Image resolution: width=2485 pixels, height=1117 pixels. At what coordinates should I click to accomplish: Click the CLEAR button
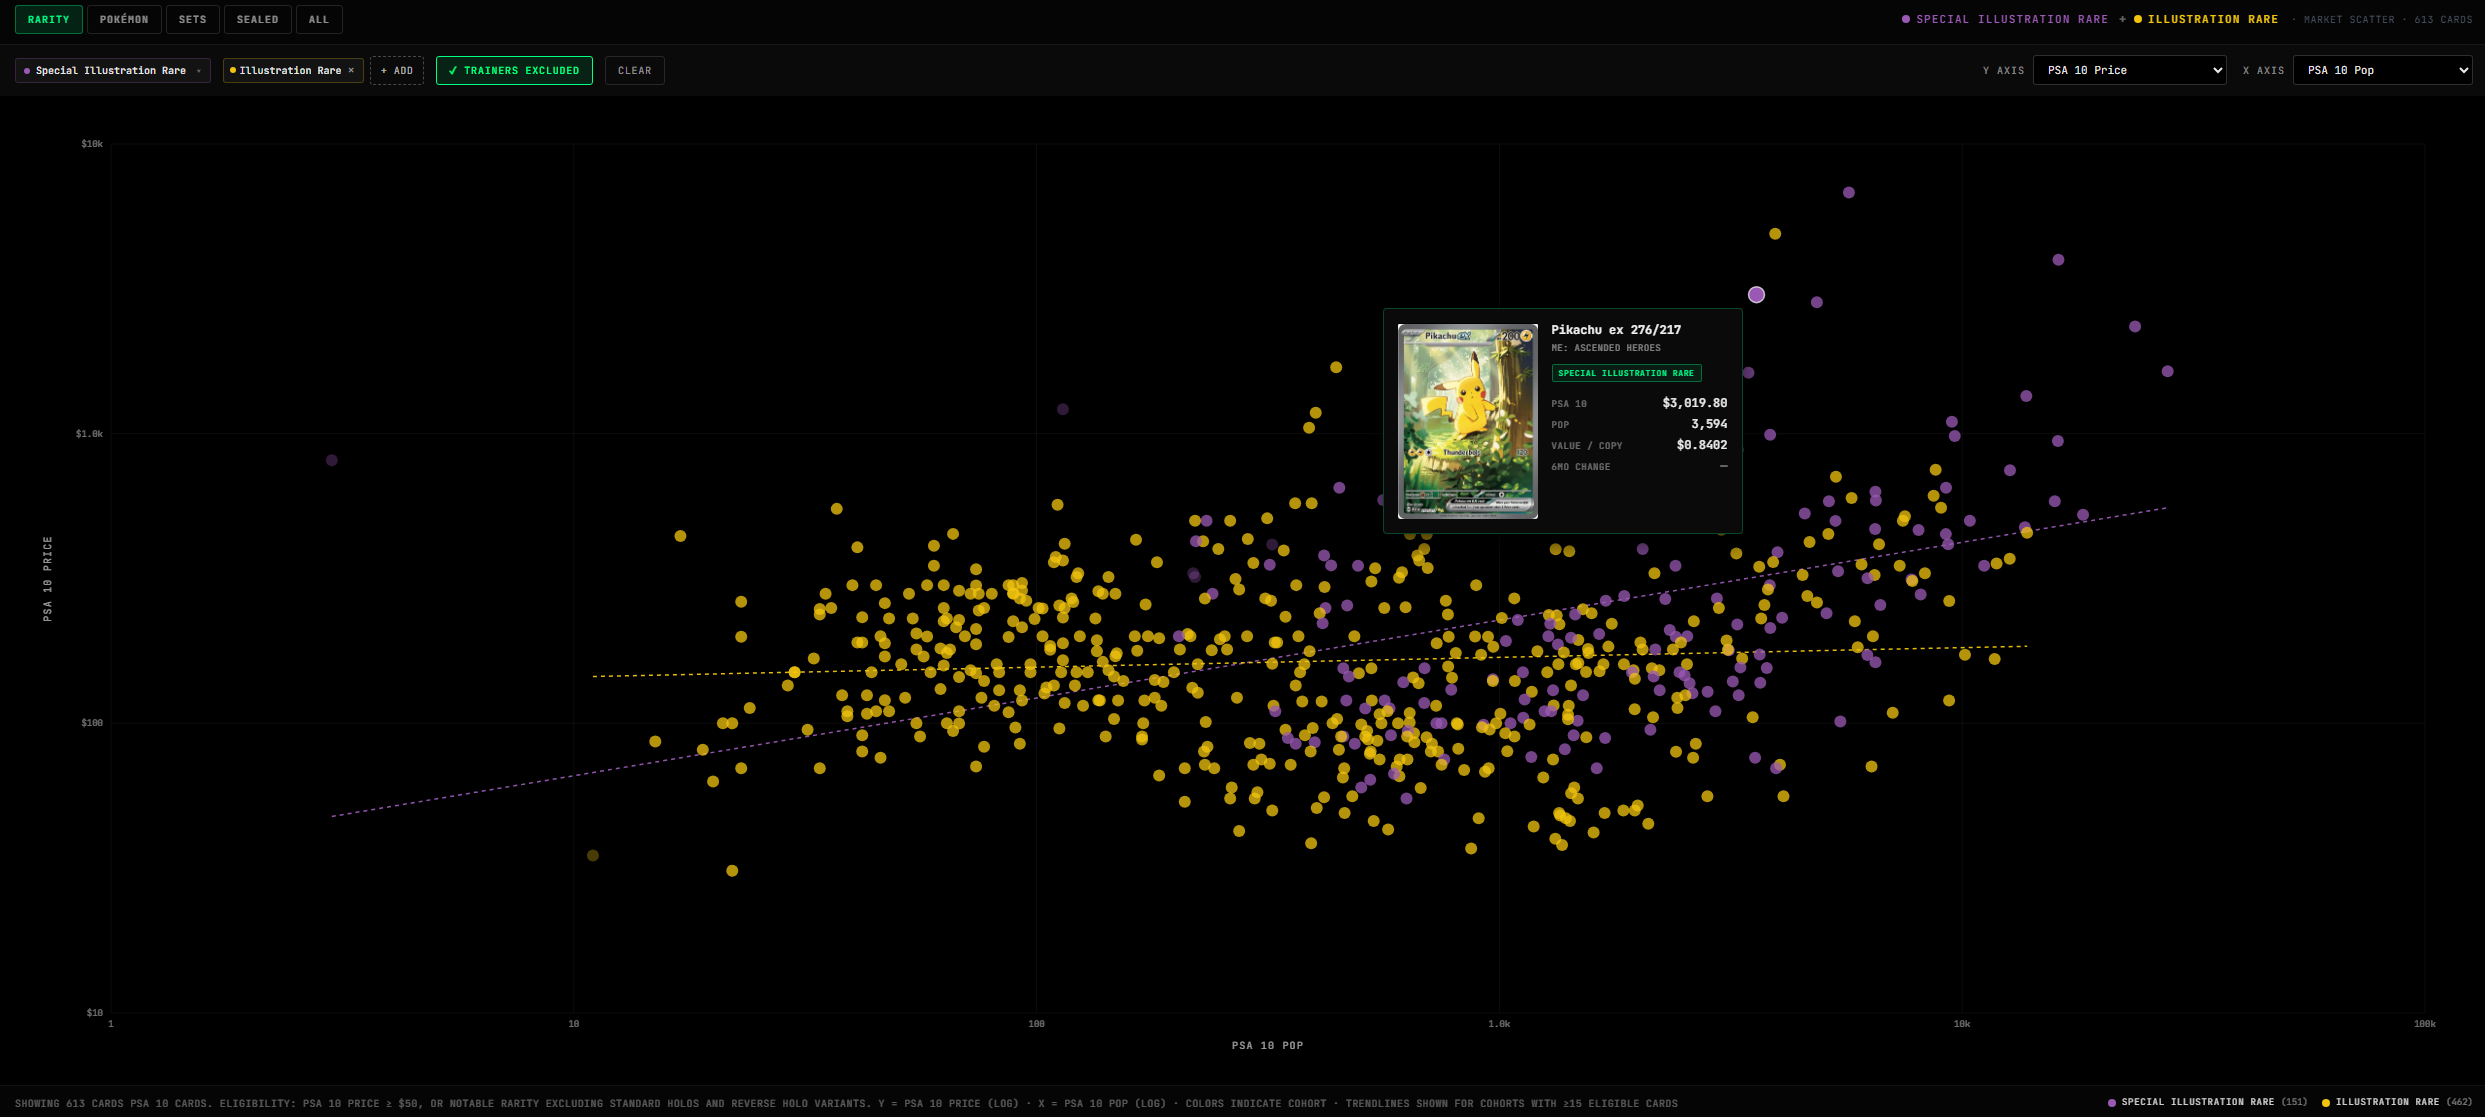635,70
